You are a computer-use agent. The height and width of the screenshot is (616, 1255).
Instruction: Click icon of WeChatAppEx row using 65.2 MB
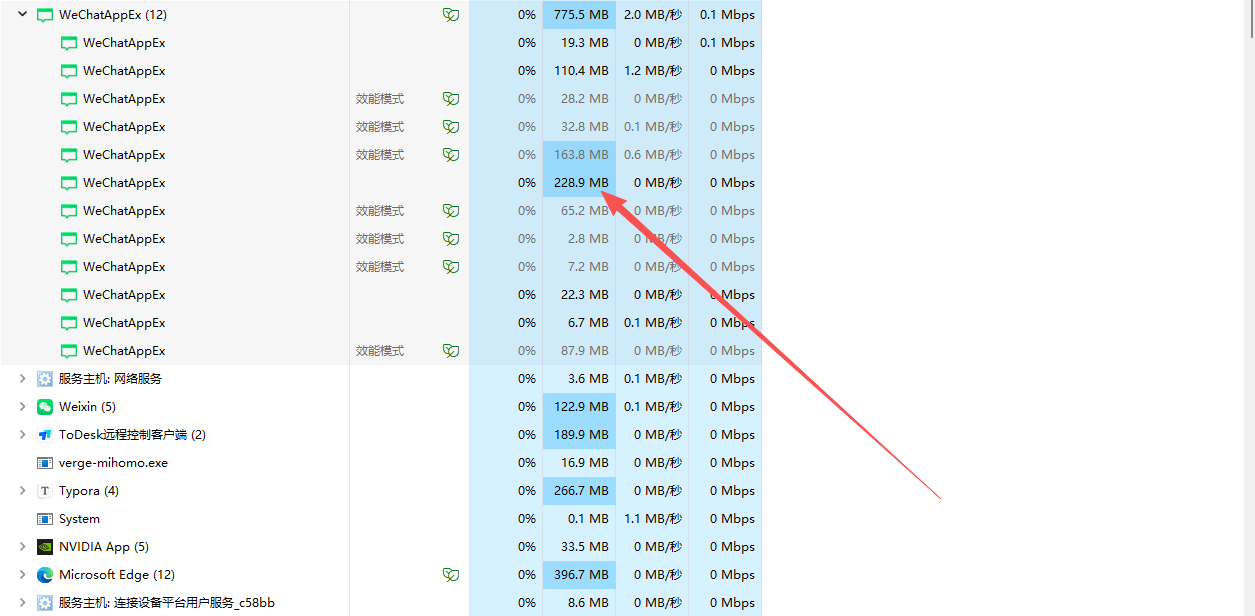(69, 211)
